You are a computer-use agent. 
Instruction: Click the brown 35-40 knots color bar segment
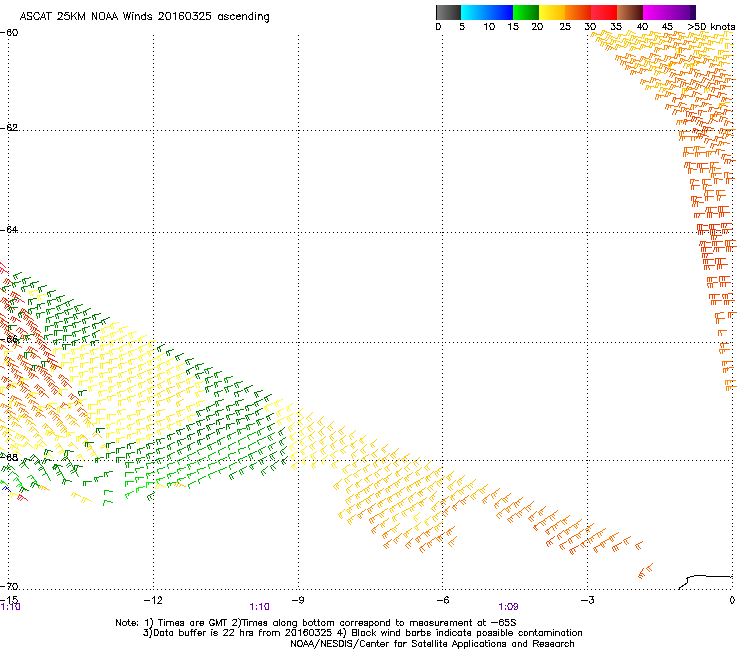click(x=630, y=12)
